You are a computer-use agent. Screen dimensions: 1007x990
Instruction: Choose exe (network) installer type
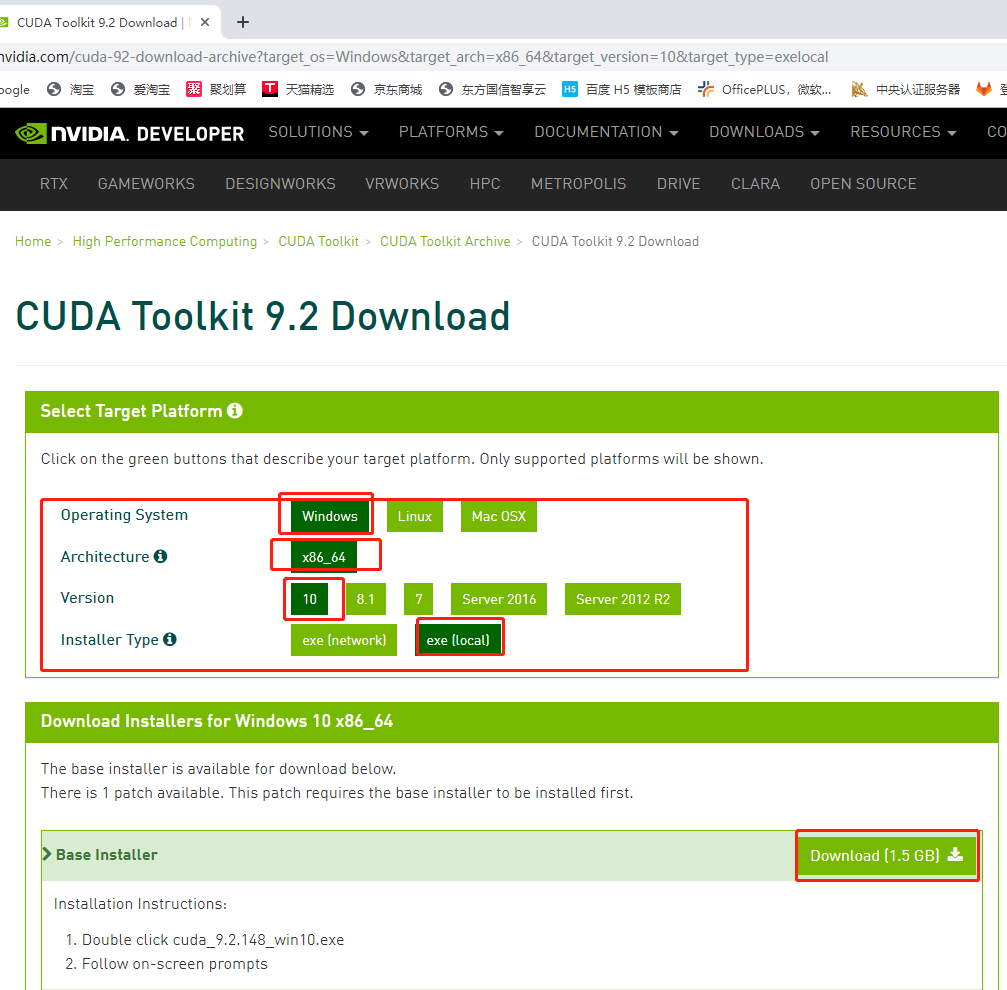point(344,640)
